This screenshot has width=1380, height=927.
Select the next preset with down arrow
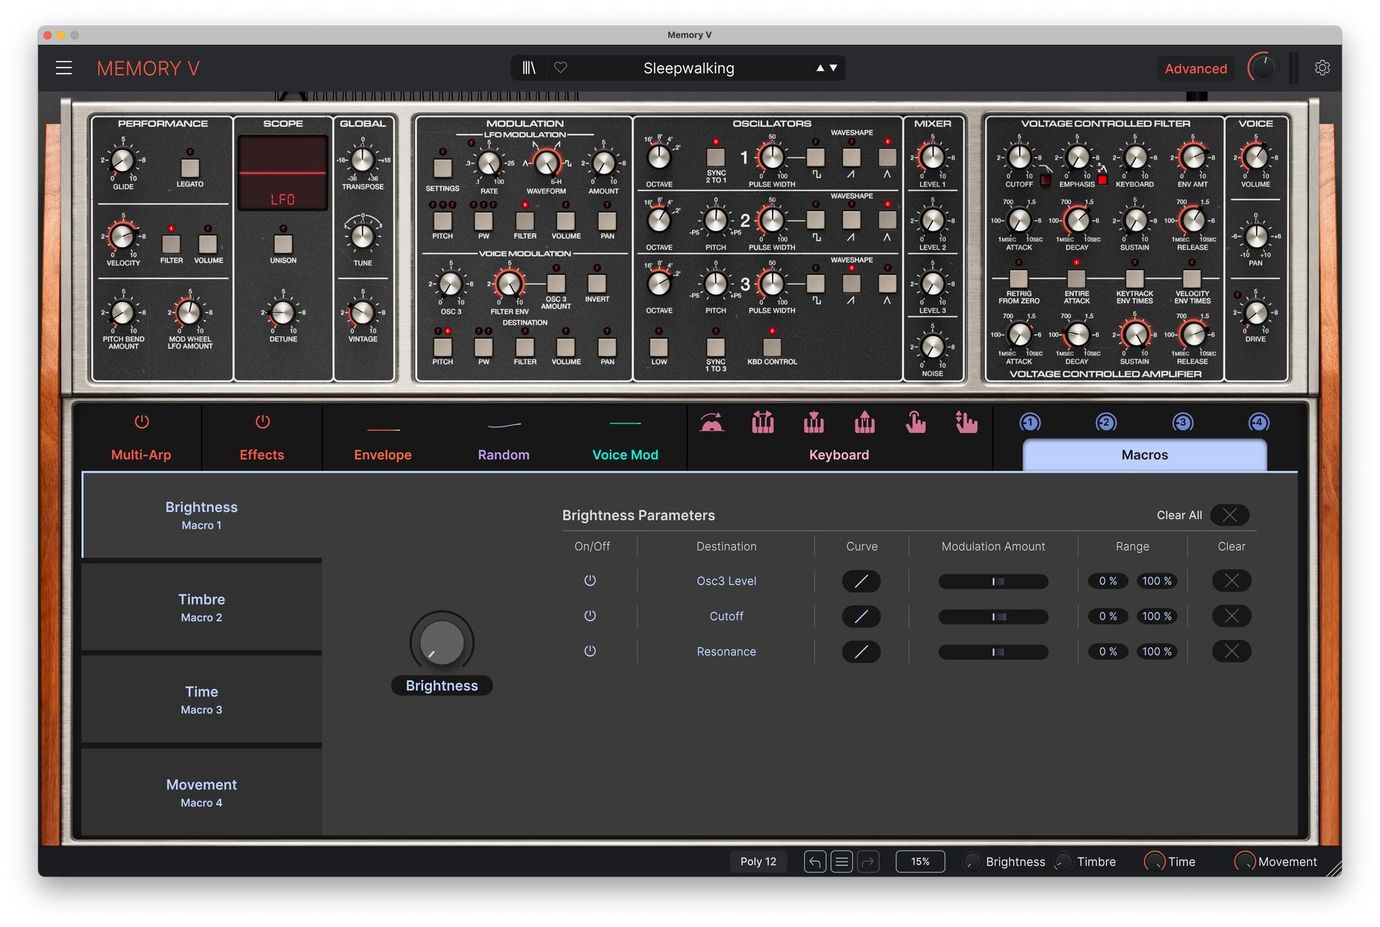click(833, 68)
